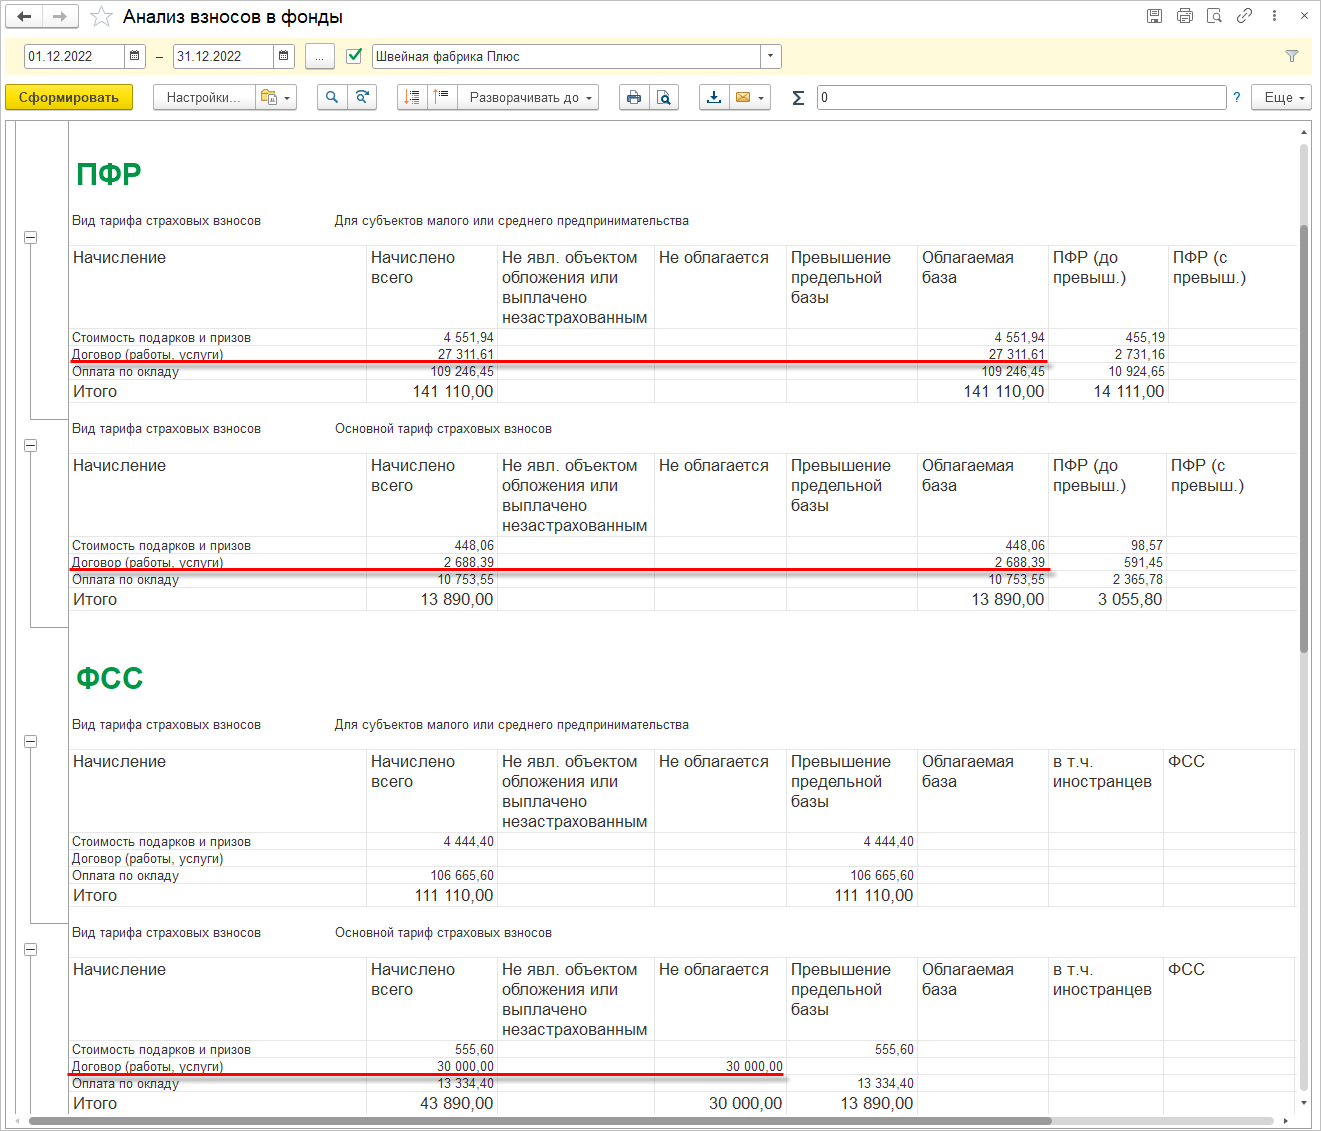Collapse the ПФР Основной тариф group
The height and width of the screenshot is (1131, 1321).
[x=30, y=446]
